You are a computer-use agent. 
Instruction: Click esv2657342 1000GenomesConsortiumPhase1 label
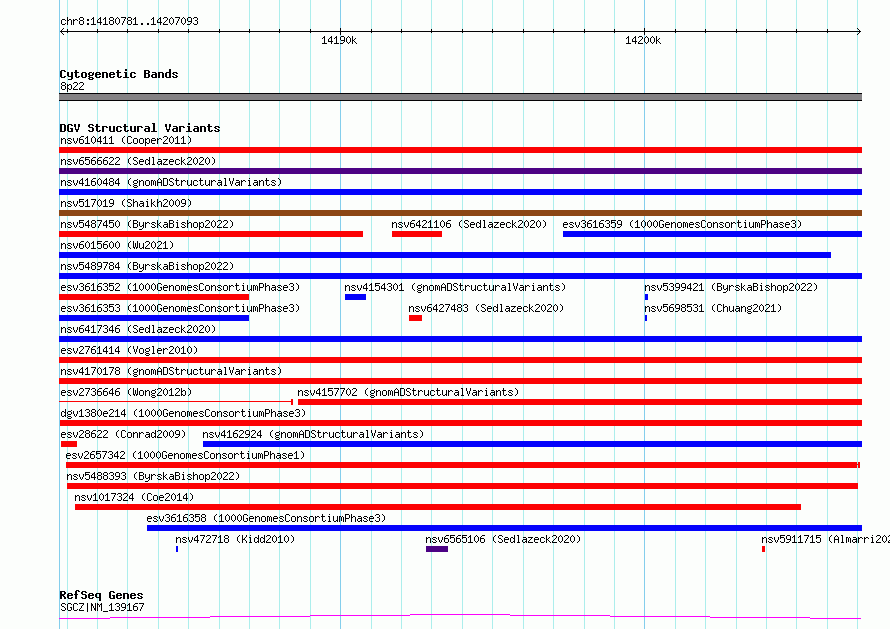click(185, 455)
